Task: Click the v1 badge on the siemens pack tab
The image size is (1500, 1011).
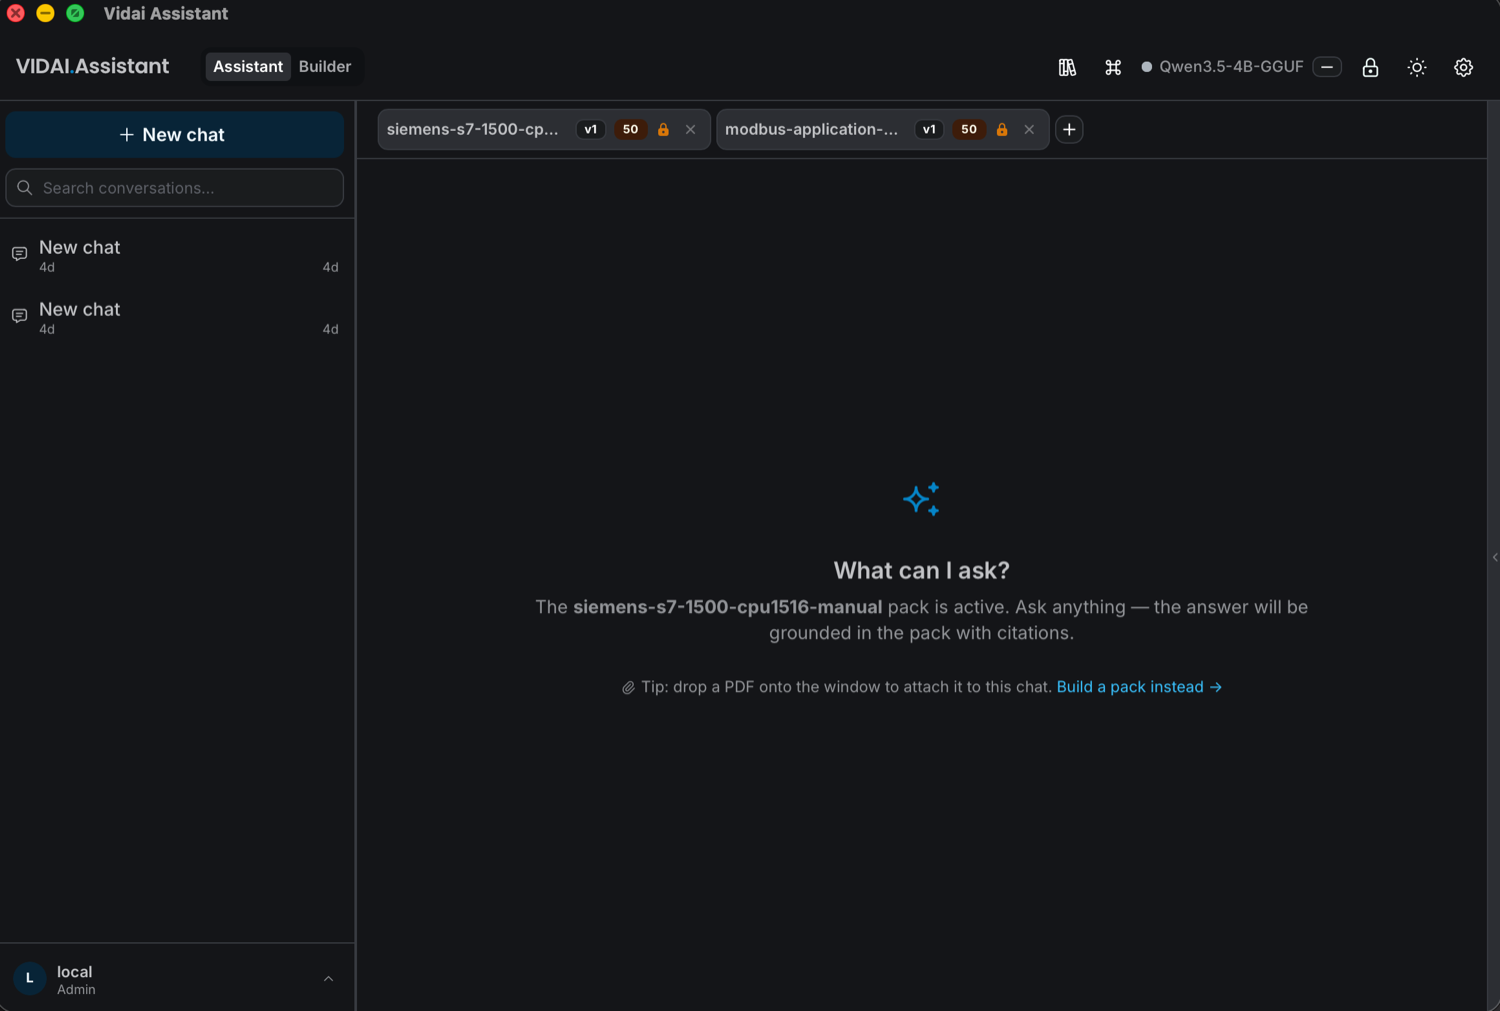Action: [x=591, y=129]
